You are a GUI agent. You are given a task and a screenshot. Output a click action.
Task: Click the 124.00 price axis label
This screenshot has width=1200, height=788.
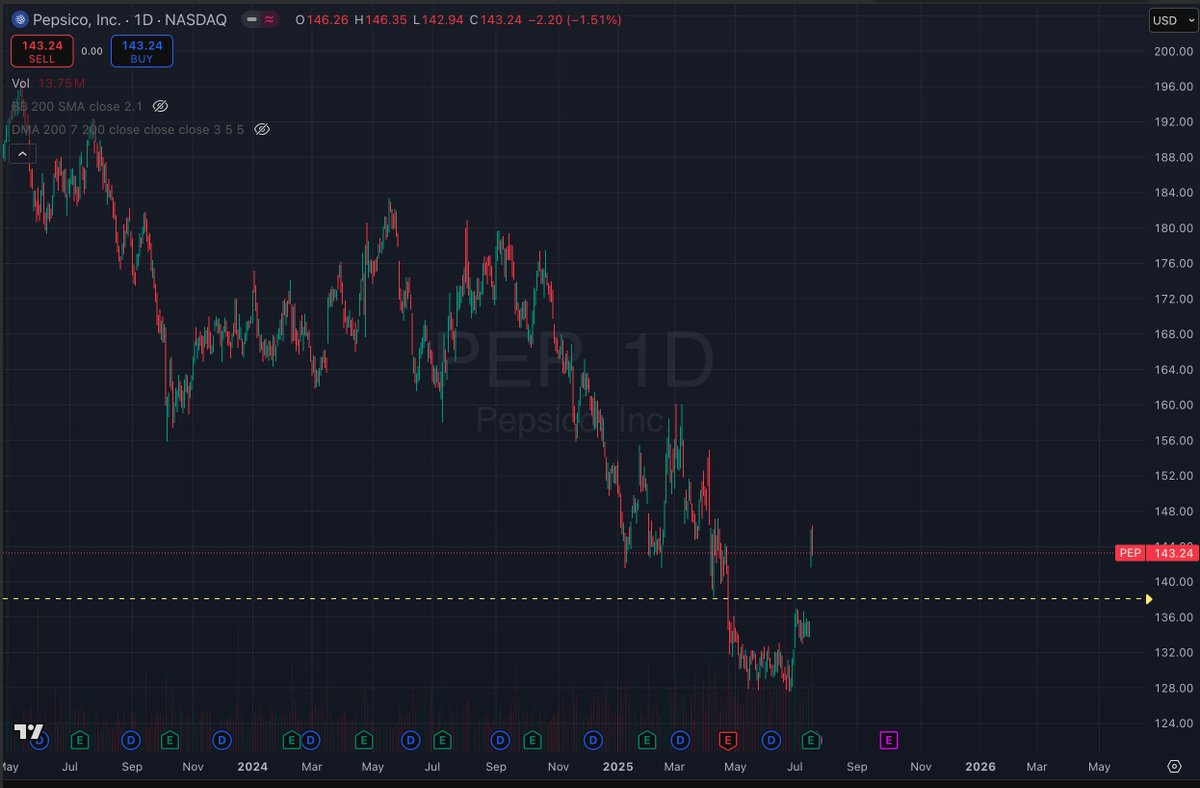(1171, 723)
